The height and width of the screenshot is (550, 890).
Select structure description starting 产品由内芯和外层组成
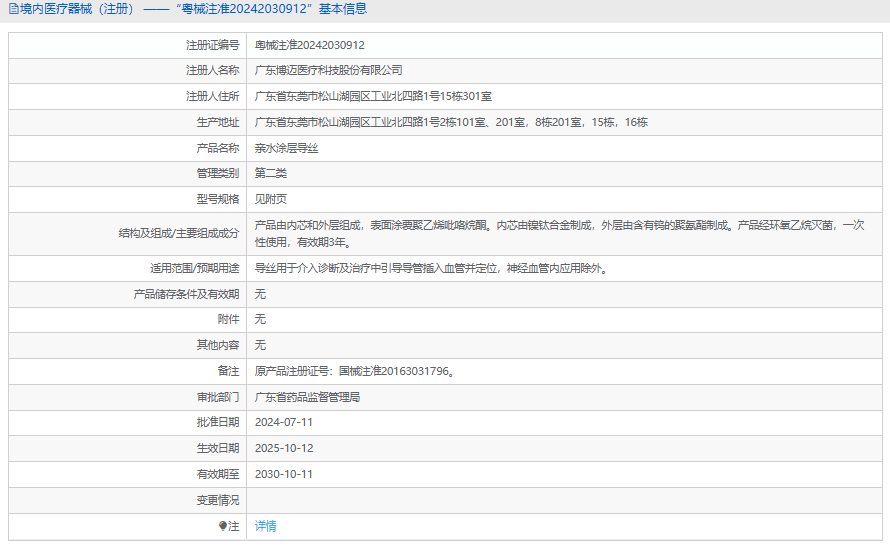560,234
